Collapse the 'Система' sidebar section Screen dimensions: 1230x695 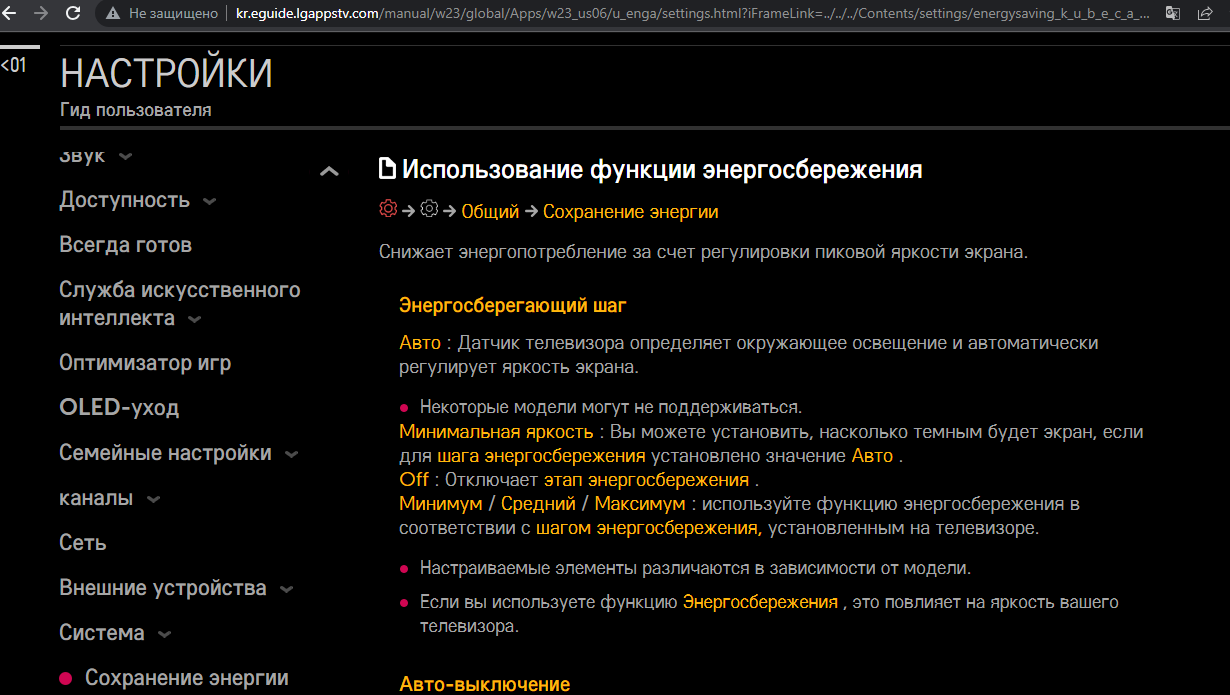click(164, 634)
